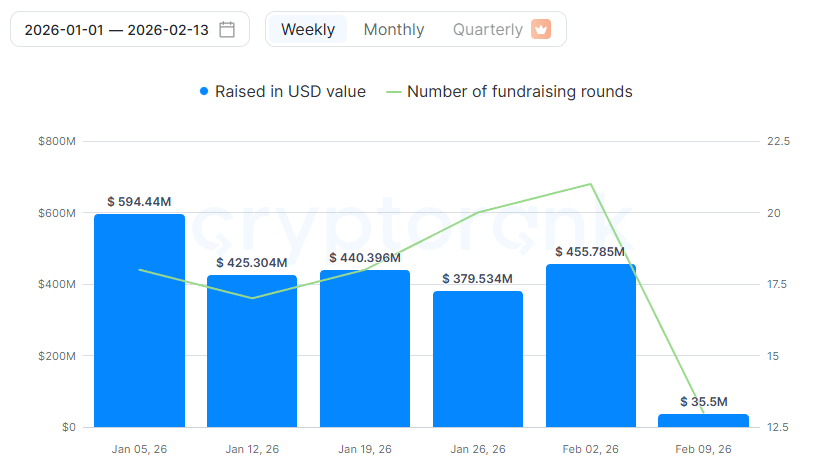Click the small Feb 09, 26 bar
This screenshot has height=469, width=826.
[703, 421]
